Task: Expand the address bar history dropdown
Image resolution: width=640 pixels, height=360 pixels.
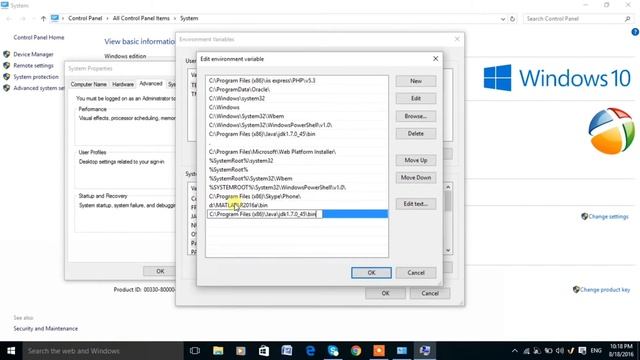Action: coord(502,19)
